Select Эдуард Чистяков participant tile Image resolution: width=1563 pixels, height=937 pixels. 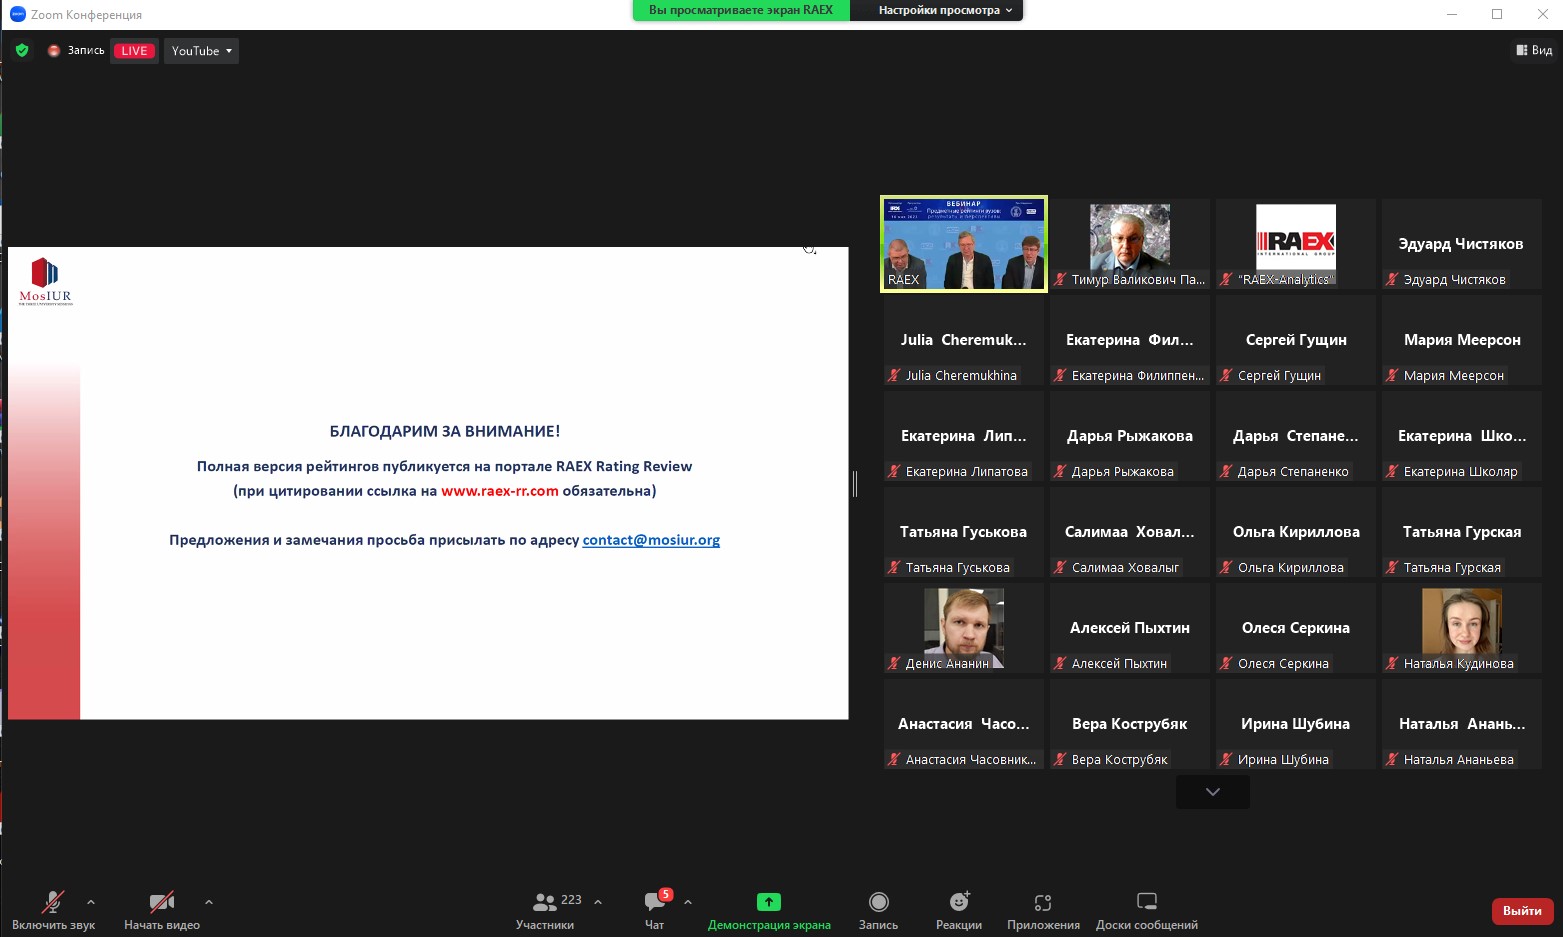(x=1462, y=244)
